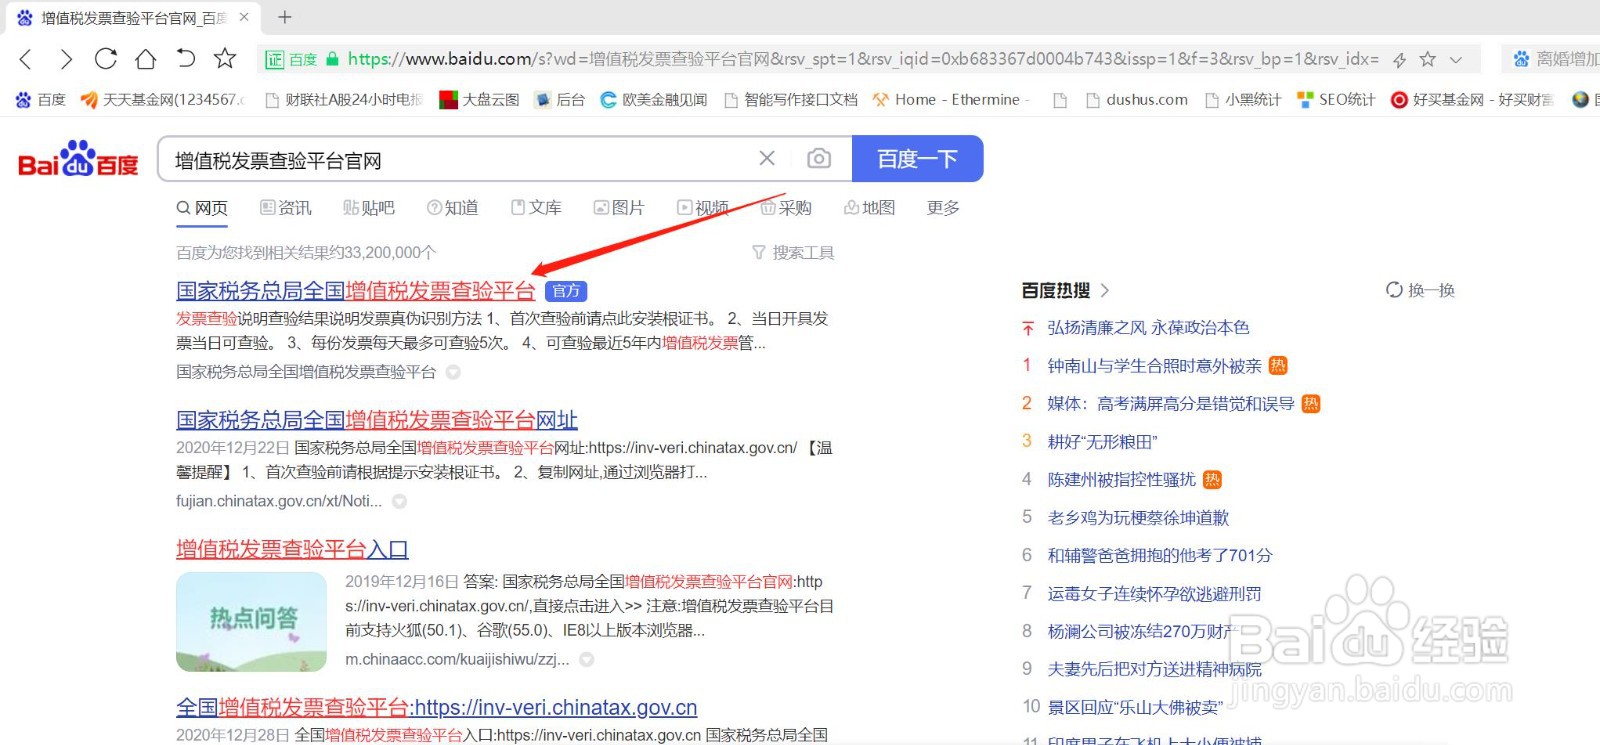Open hot search 媒体：高考满屏高分是错觉和误导
This screenshot has width=1600, height=745.
click(x=1171, y=404)
